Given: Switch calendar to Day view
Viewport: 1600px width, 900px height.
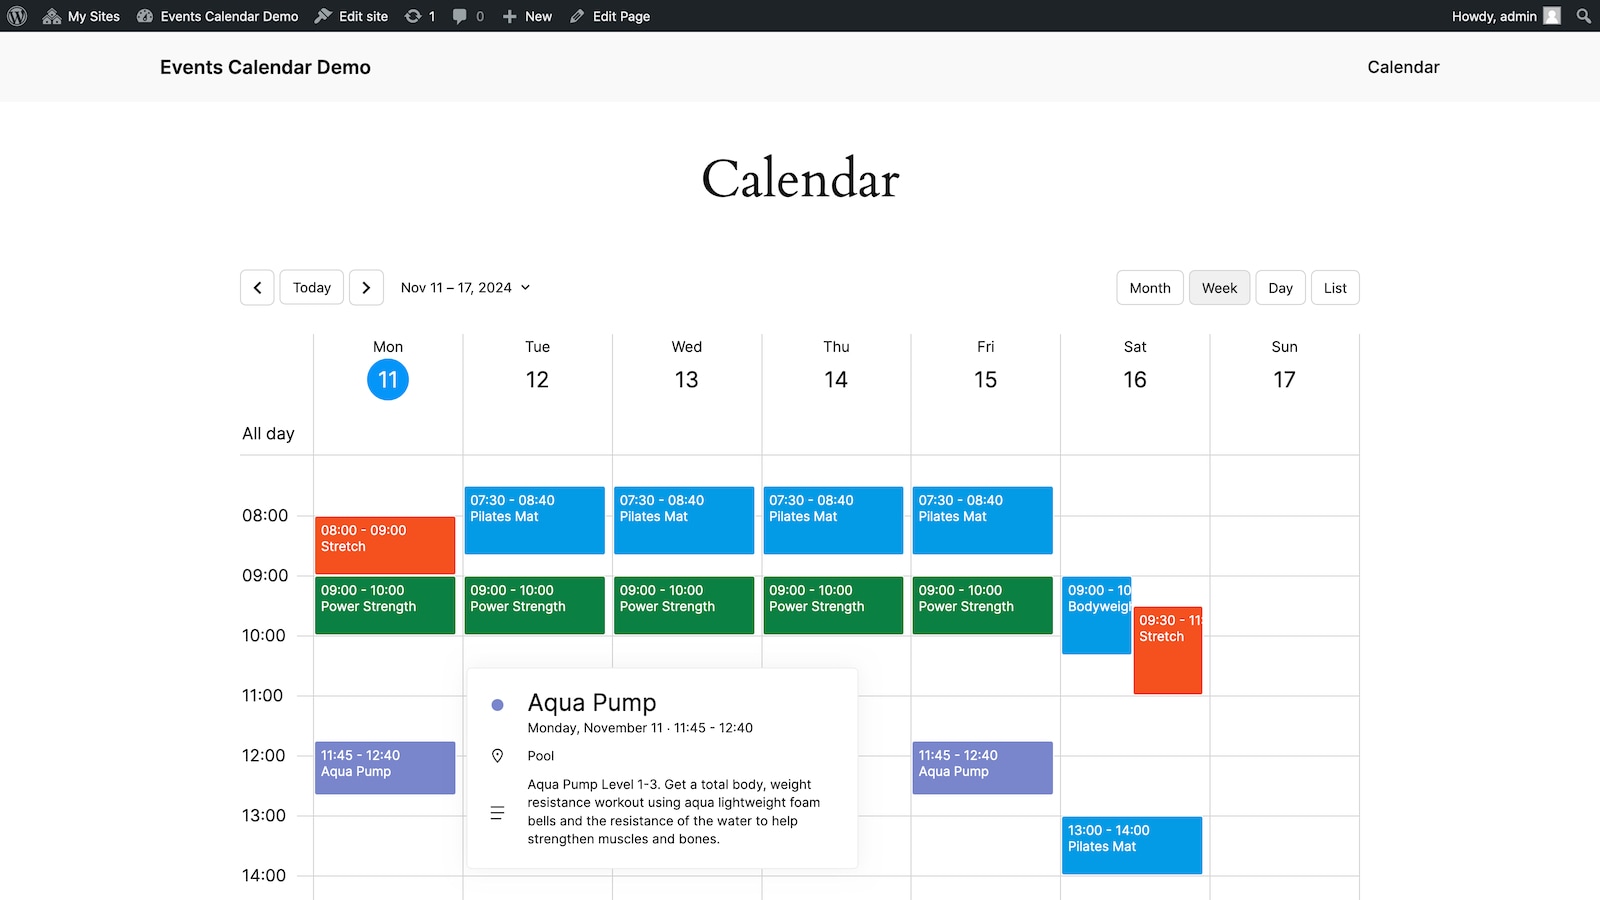Looking at the screenshot, I should click(1280, 287).
